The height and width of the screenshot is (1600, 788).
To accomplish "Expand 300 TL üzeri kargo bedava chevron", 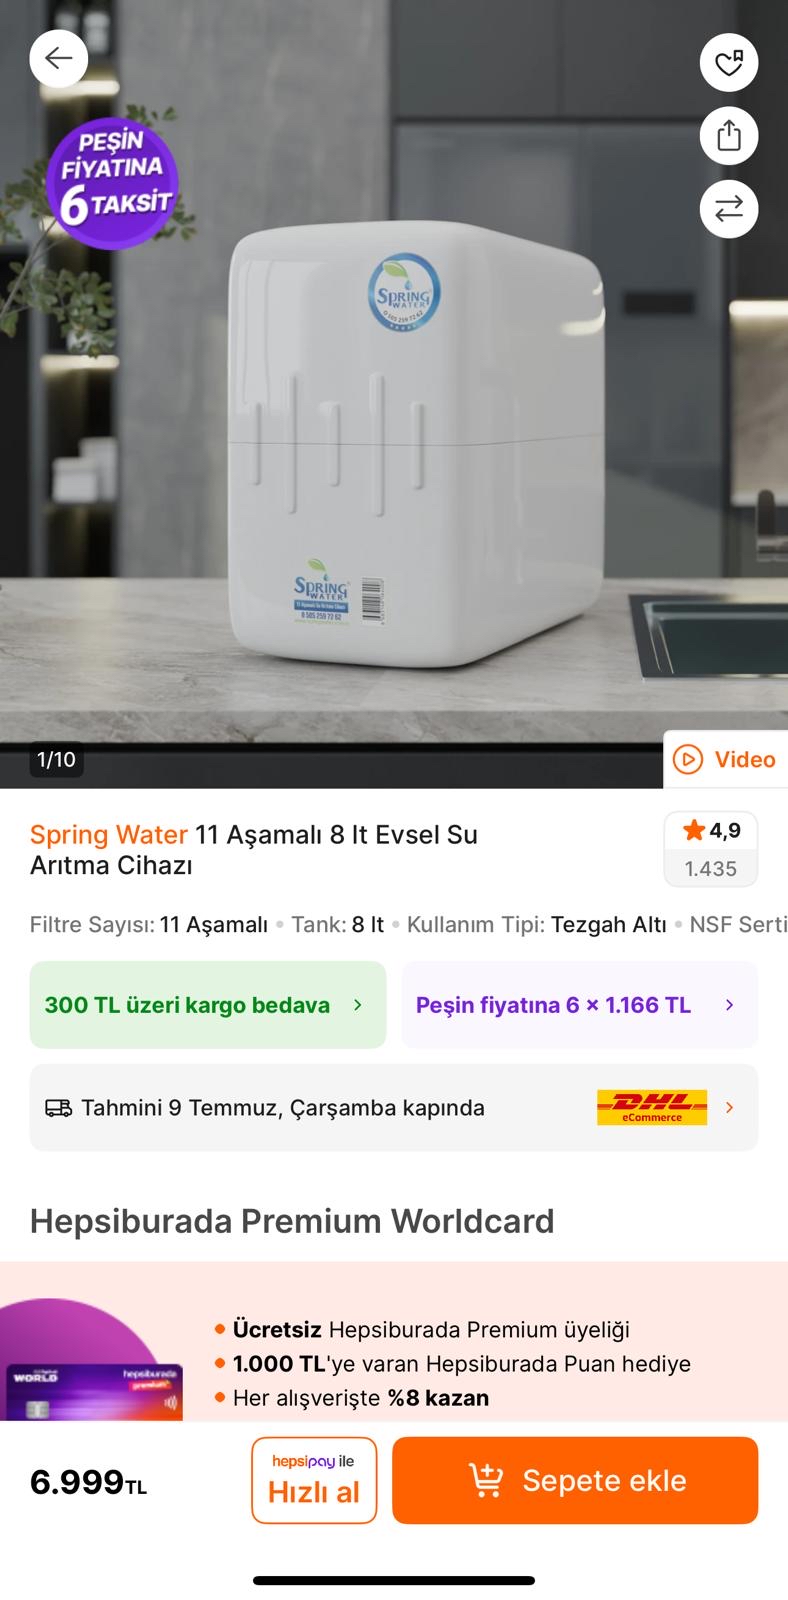I will coord(358,1005).
